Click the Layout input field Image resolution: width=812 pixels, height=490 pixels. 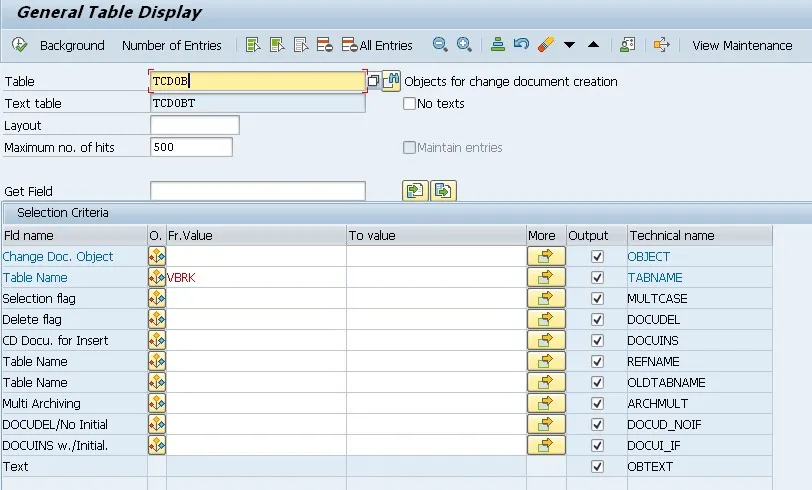(195, 125)
